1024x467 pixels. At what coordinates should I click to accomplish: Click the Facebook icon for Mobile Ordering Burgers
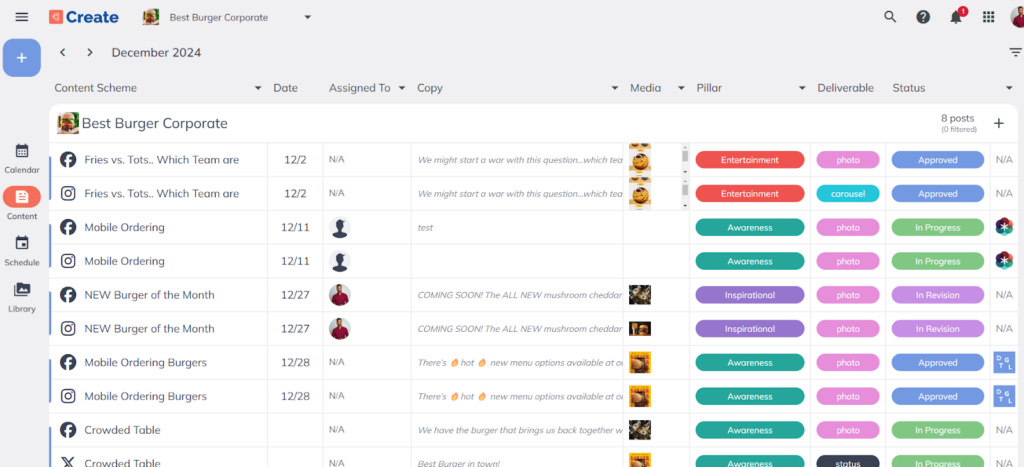(x=68, y=362)
